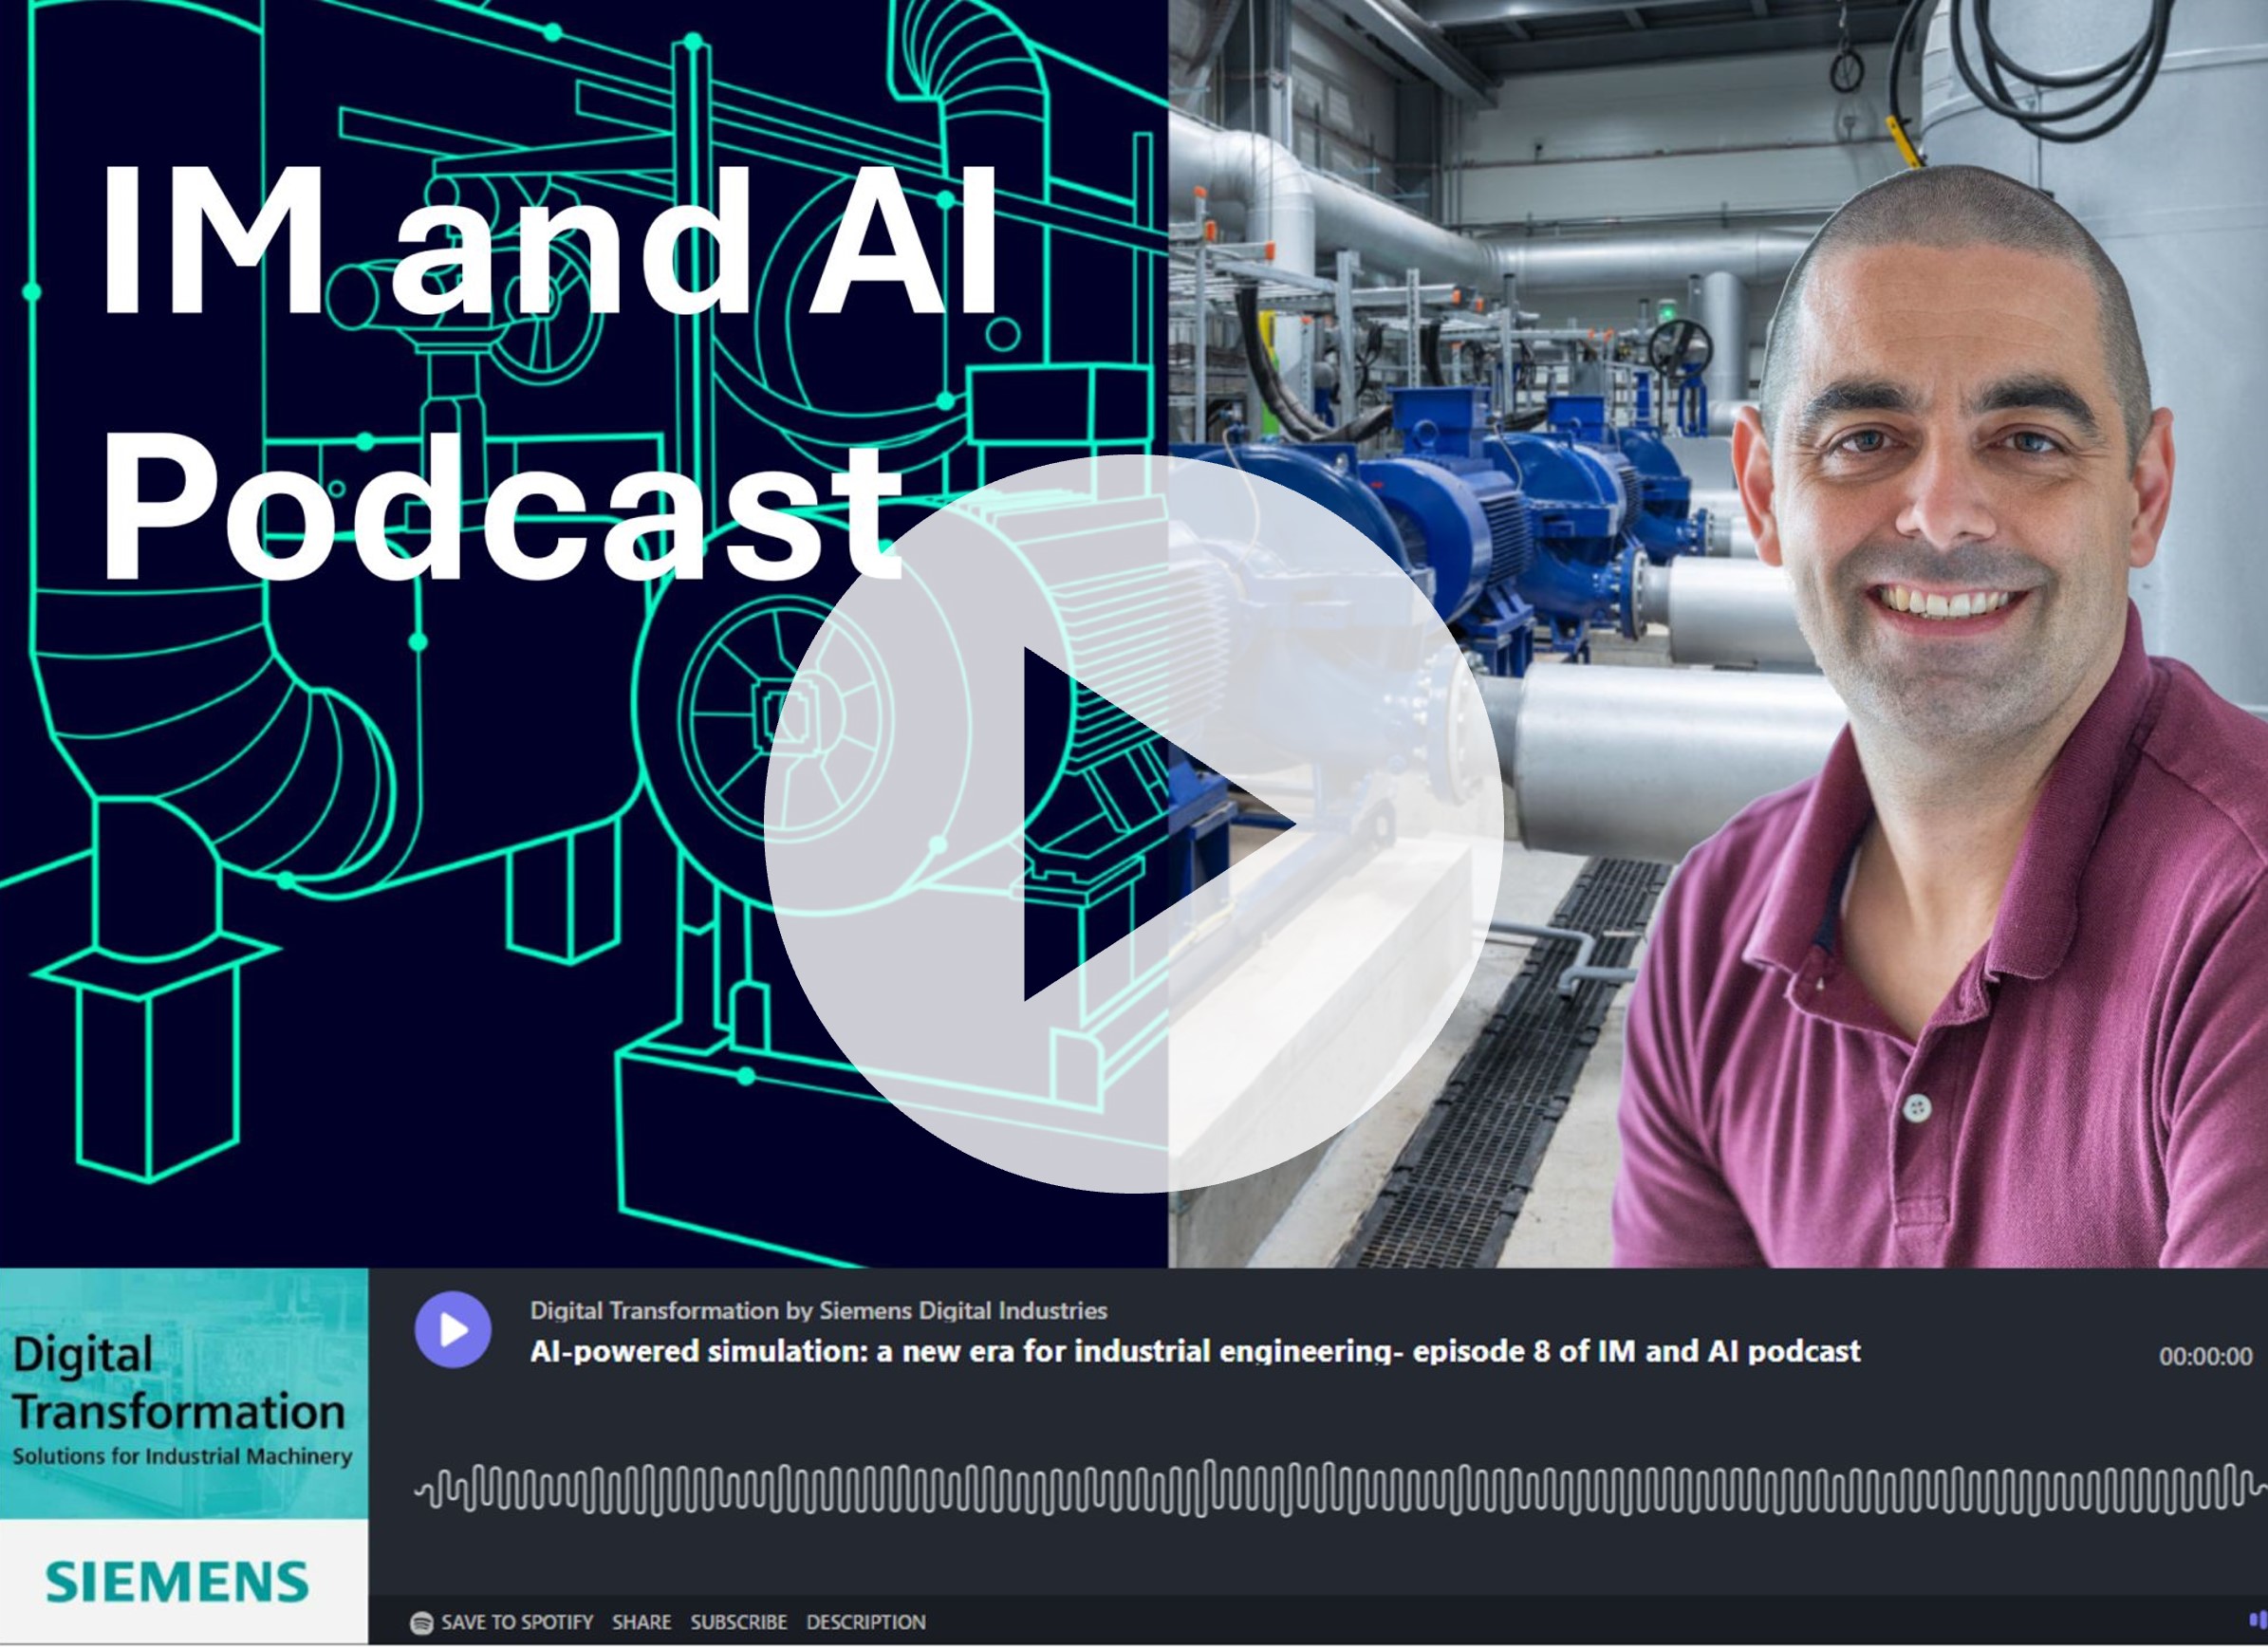Viewport: 2268px width, 1649px height.
Task: Click SUBSCRIBE in the player footer
Action: pos(738,1622)
